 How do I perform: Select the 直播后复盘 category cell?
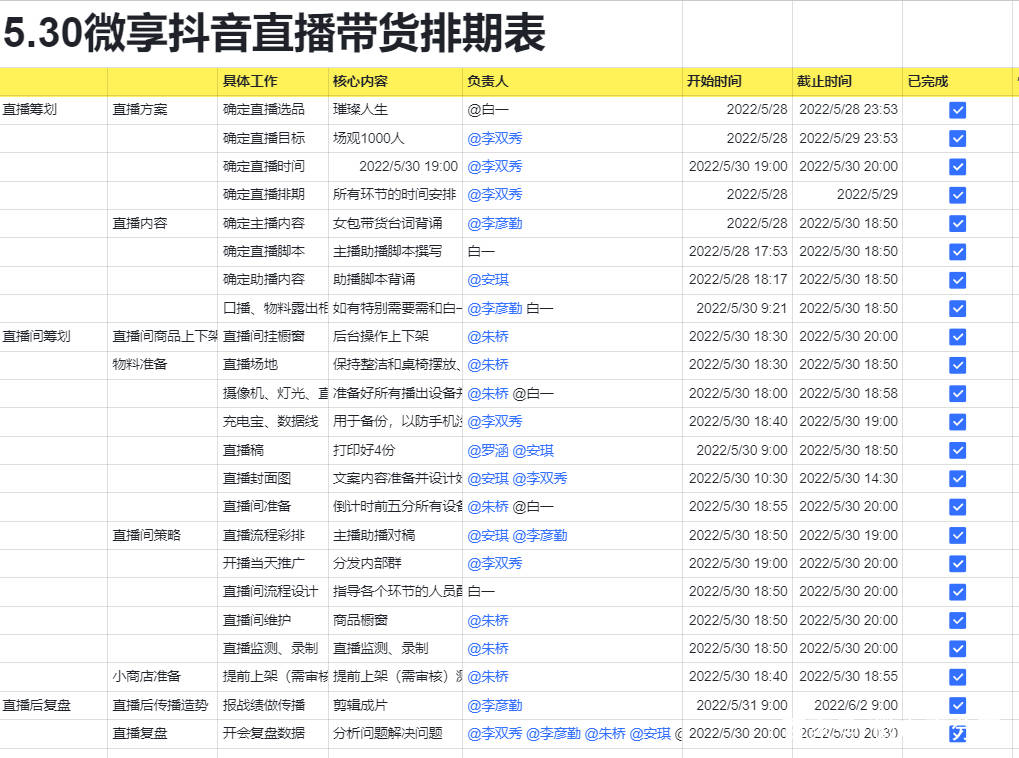click(x=53, y=705)
